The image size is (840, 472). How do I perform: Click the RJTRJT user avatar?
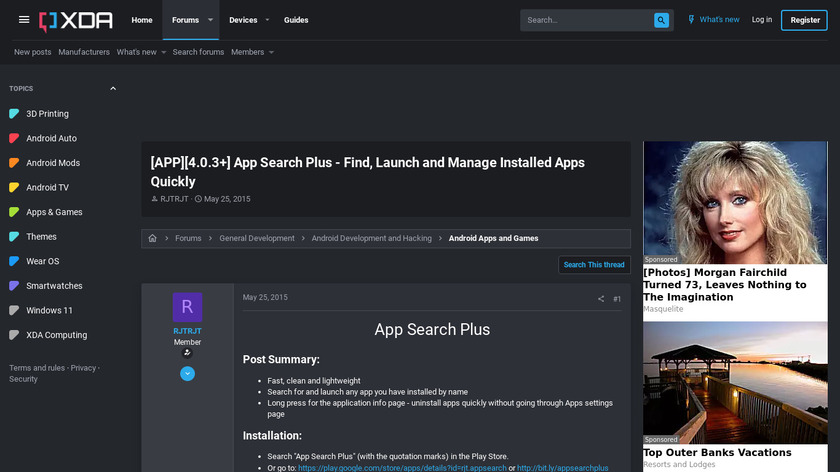187,307
